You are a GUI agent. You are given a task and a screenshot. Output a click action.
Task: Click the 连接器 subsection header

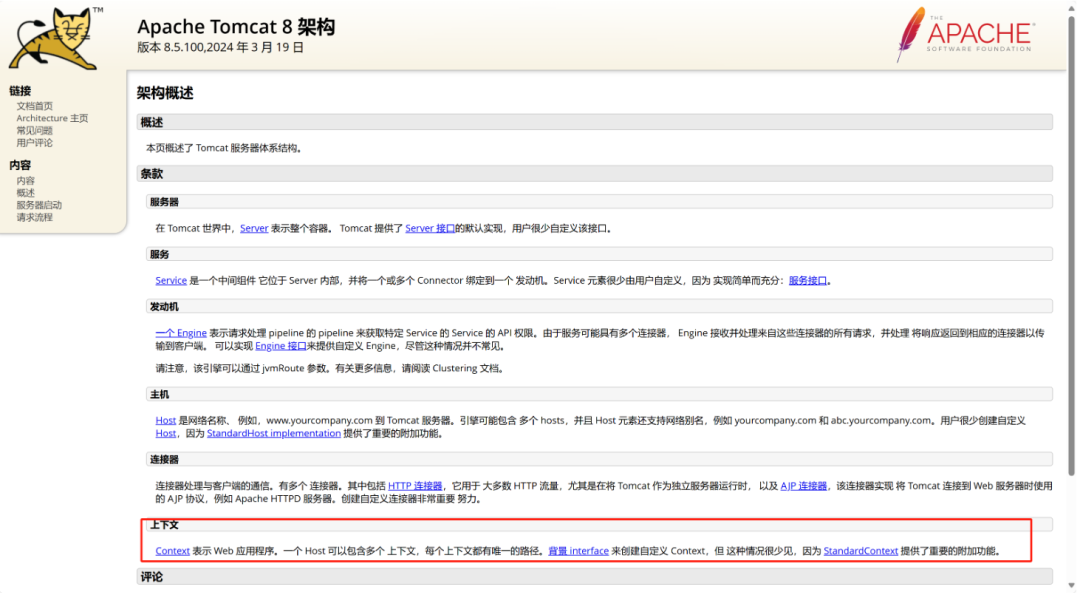pos(599,460)
